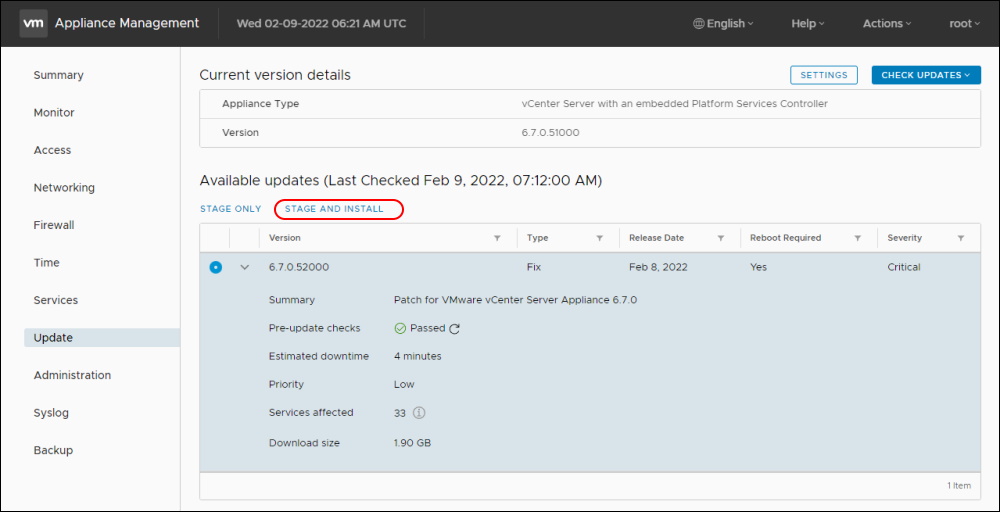Click the Critical severity cell
This screenshot has width=1000, height=512.
click(904, 268)
